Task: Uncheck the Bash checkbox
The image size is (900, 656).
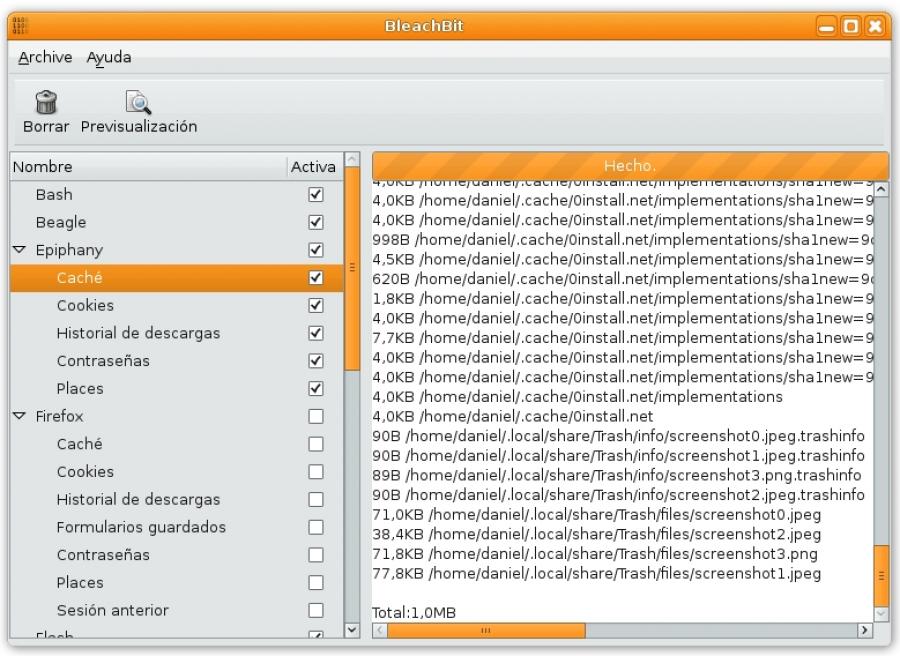Action: click(316, 195)
